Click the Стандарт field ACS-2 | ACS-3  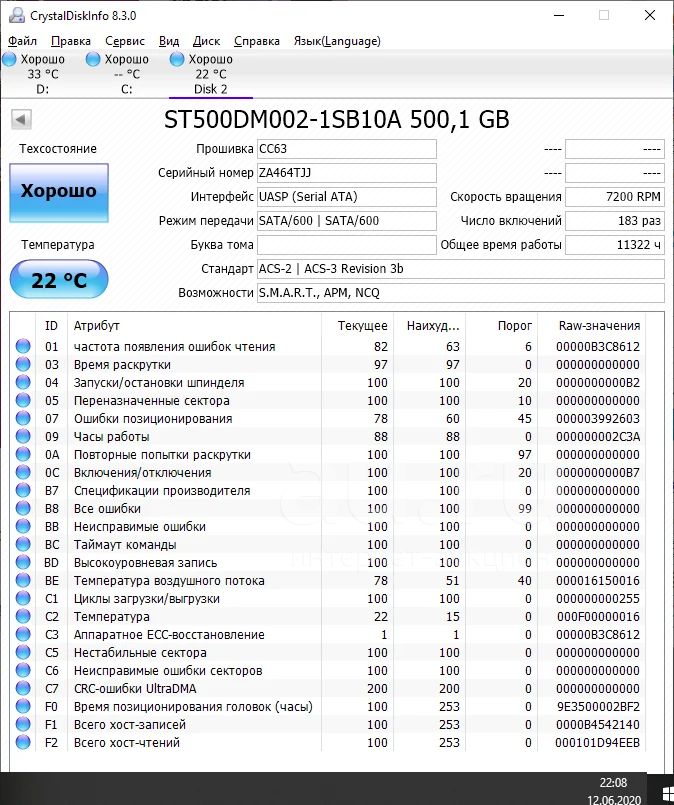click(x=460, y=269)
